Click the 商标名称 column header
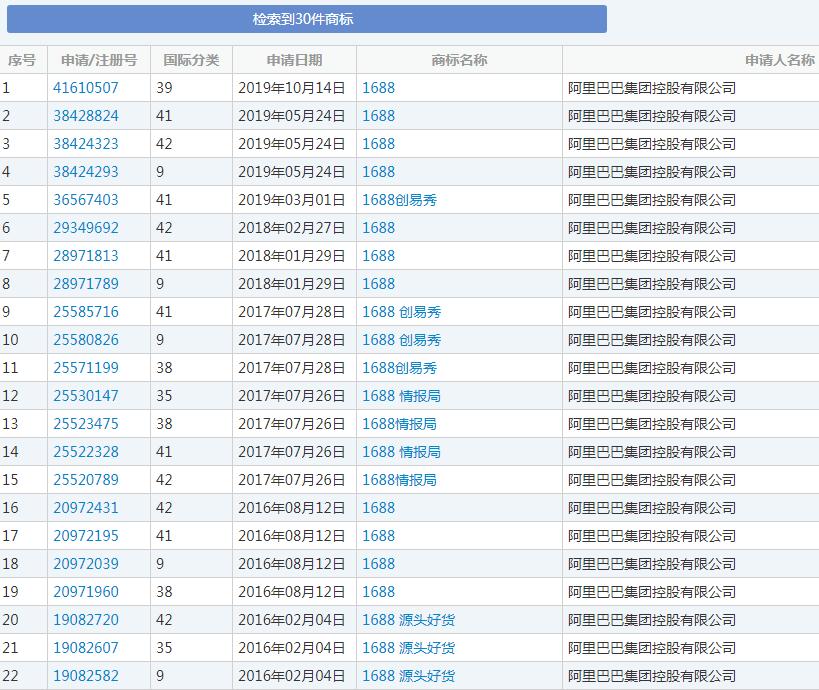819x690 pixels. [x=459, y=60]
